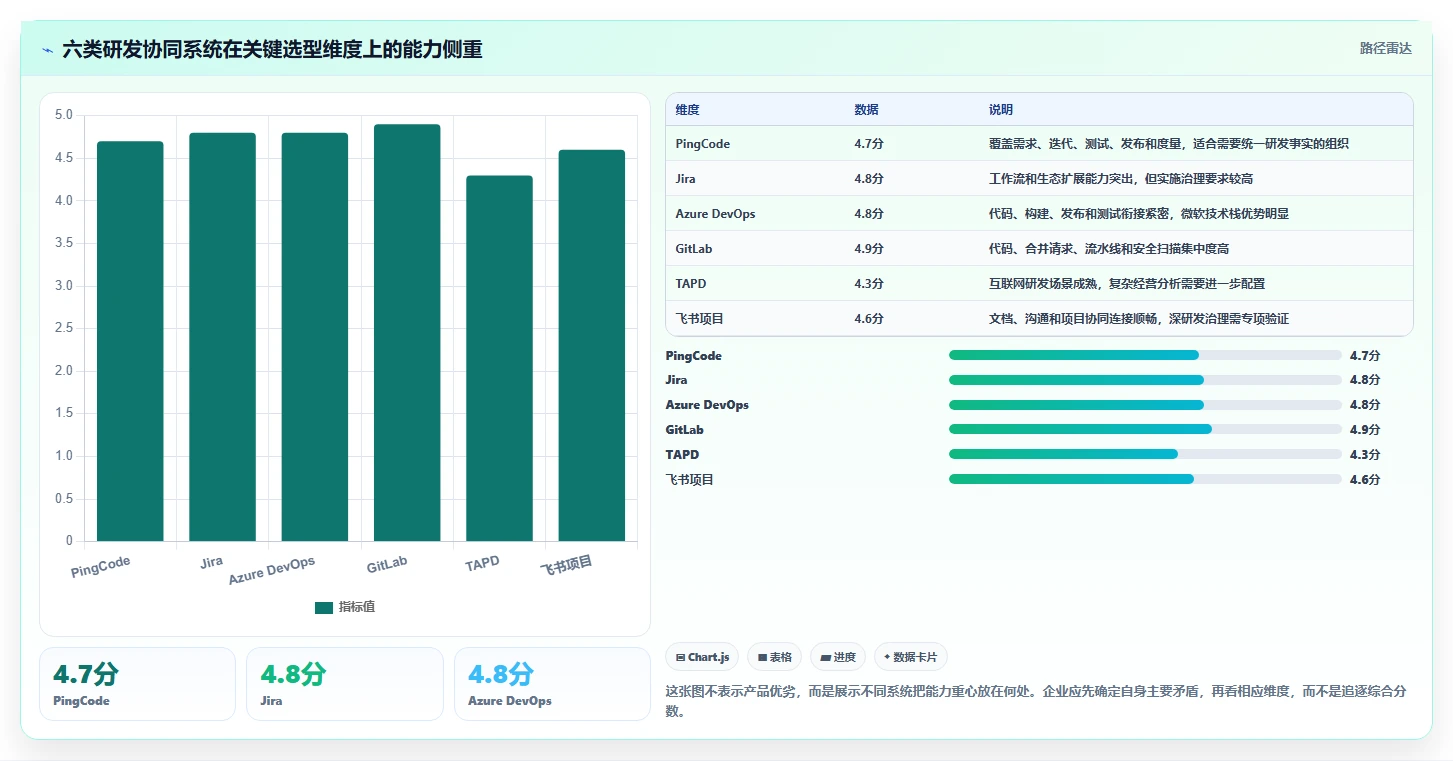This screenshot has width=1453, height=761.
Task: Click the TAPD label on chart x-axis
Action: point(482,564)
